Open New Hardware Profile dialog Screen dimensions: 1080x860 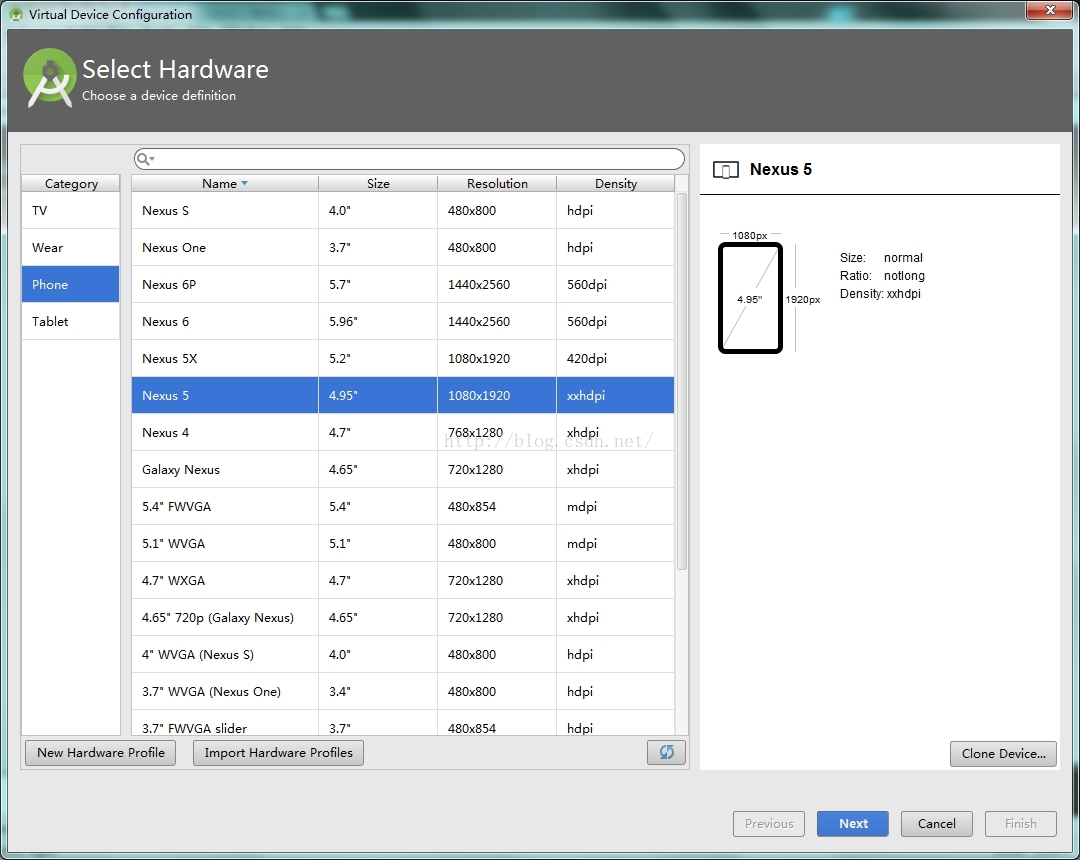(x=100, y=753)
